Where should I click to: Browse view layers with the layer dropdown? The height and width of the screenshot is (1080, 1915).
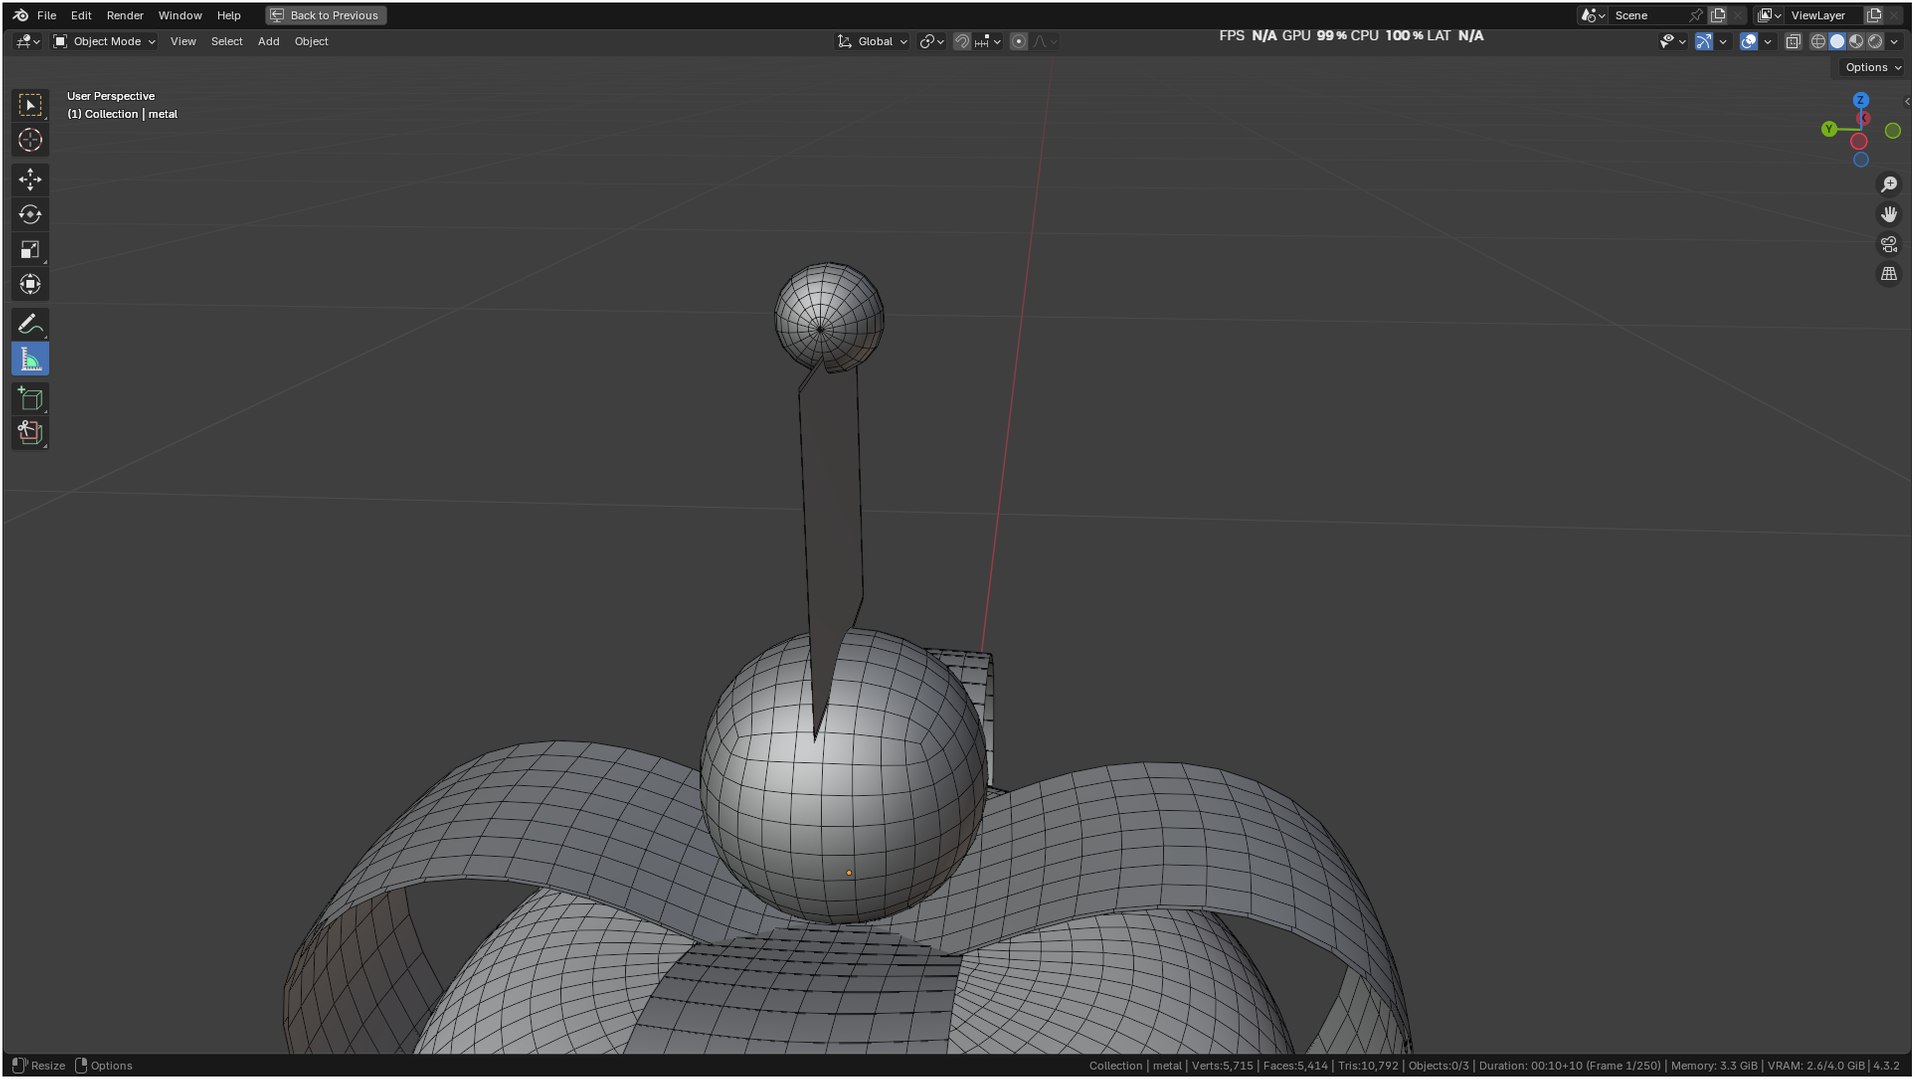click(1770, 15)
